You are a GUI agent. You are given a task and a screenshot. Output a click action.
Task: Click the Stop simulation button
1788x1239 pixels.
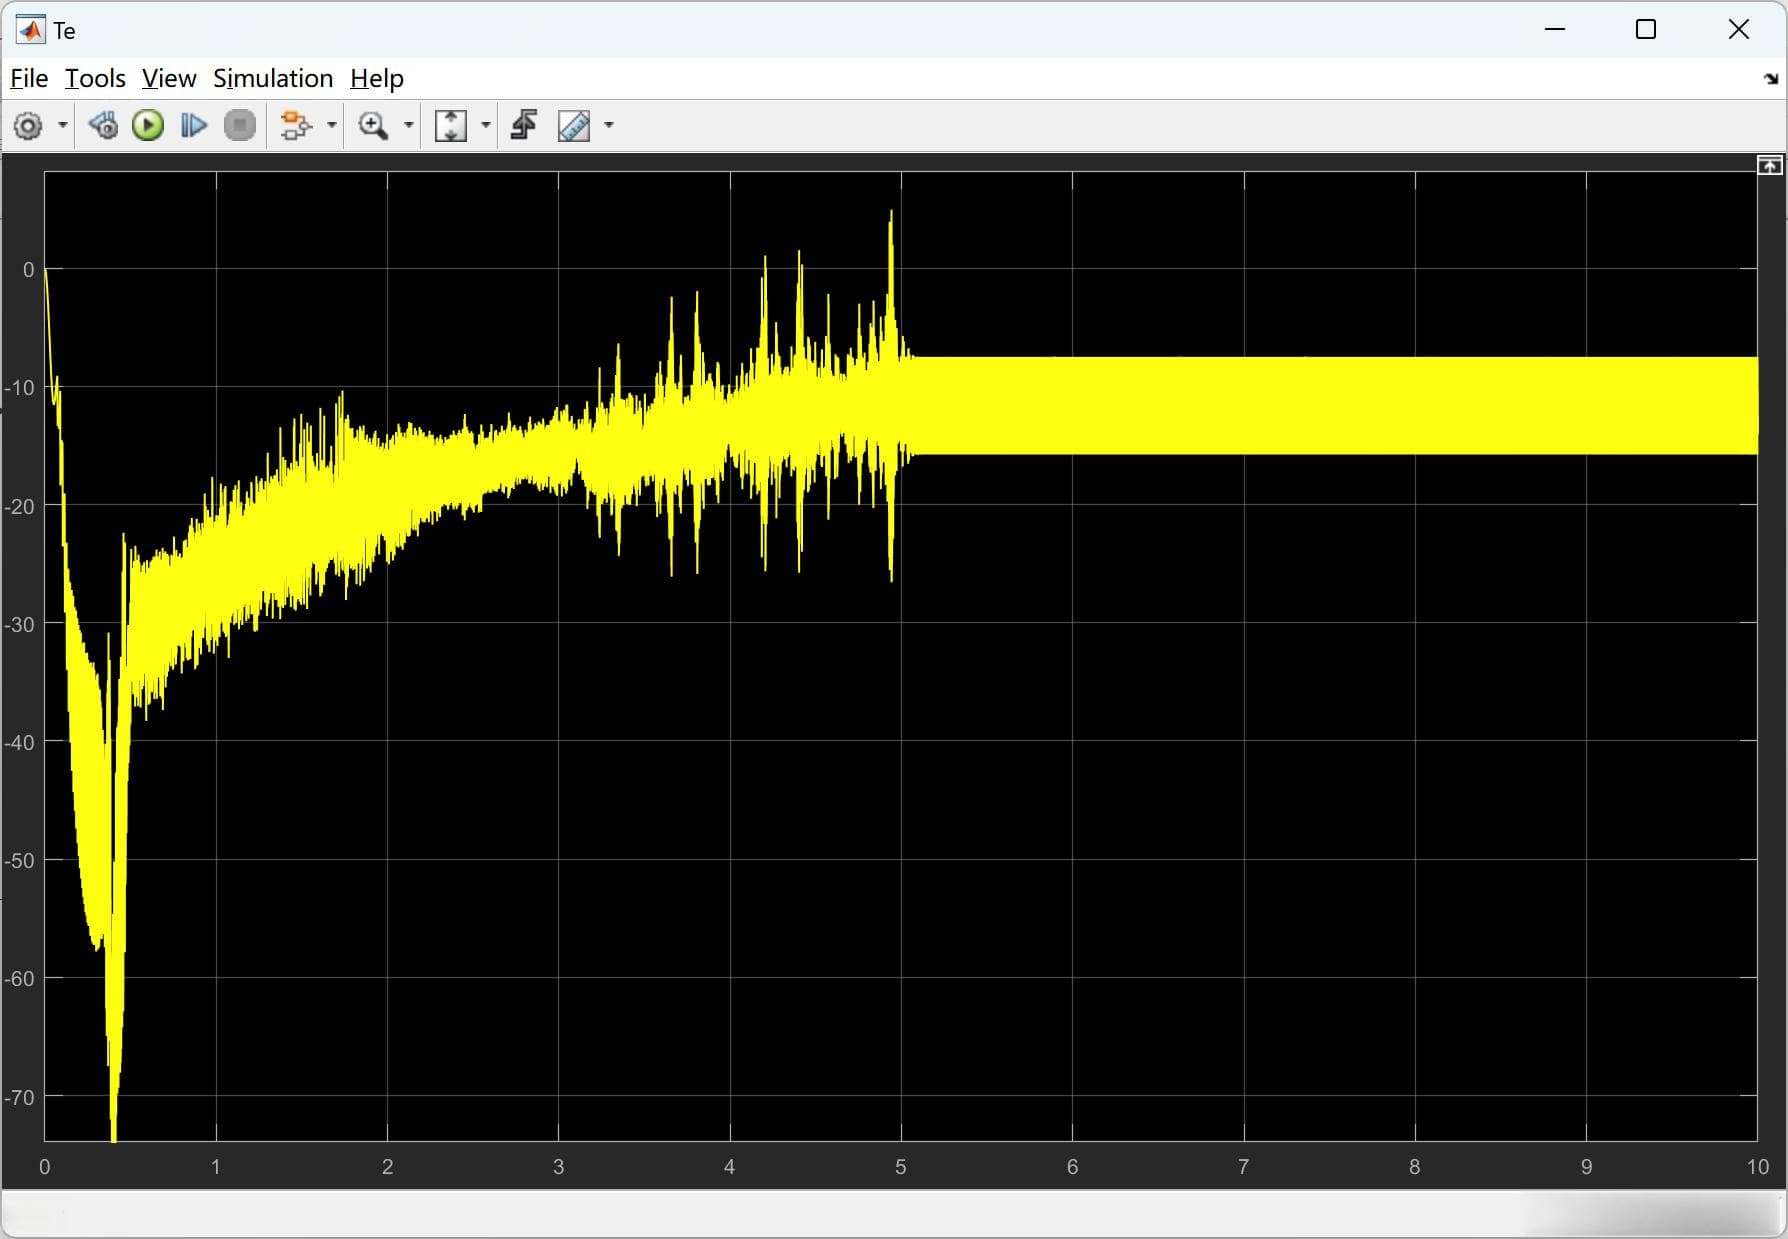[x=240, y=126]
